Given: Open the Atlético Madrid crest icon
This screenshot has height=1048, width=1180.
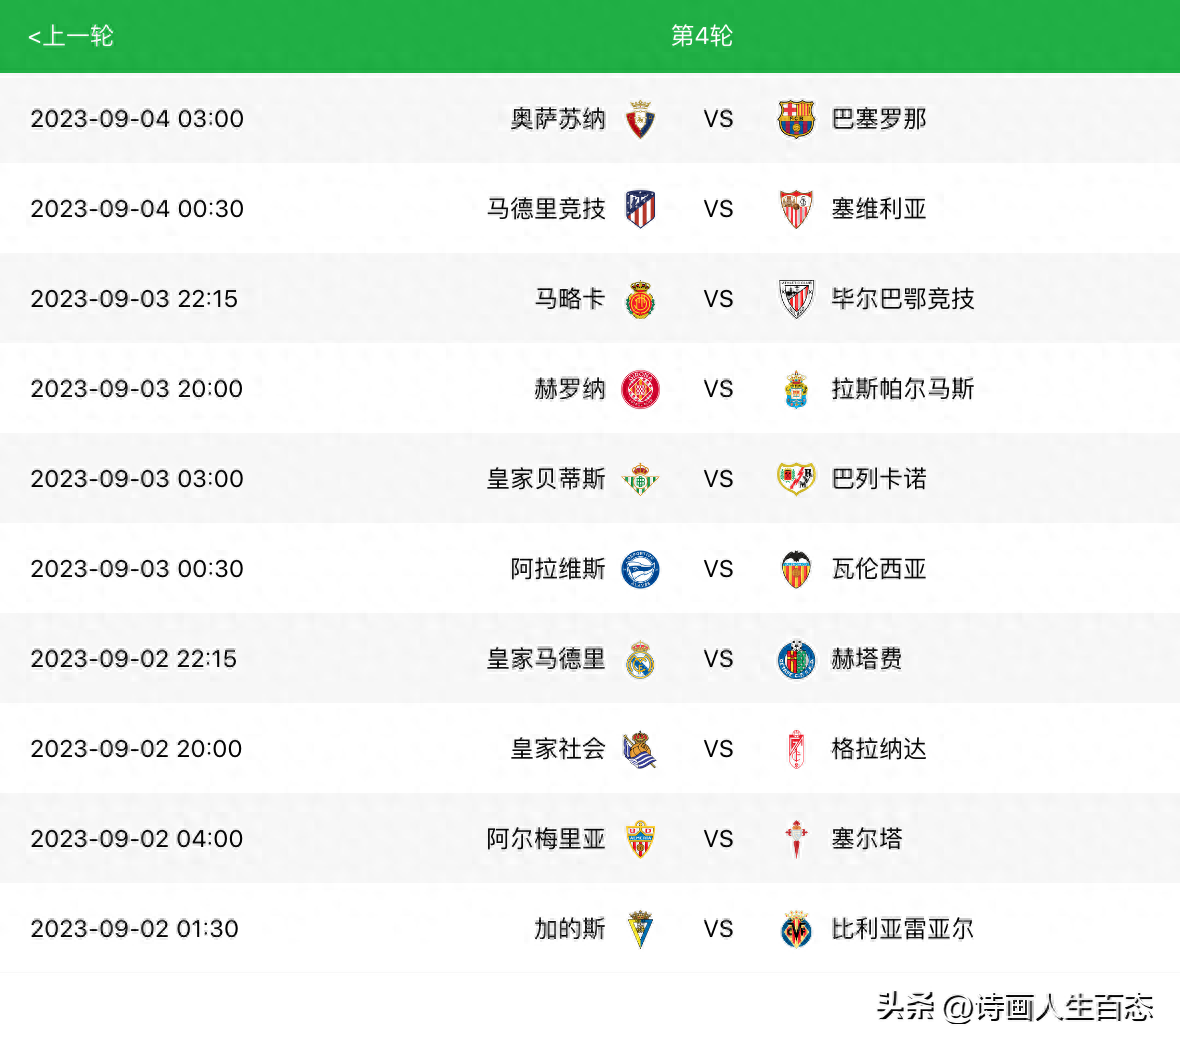Looking at the screenshot, I should [x=640, y=208].
